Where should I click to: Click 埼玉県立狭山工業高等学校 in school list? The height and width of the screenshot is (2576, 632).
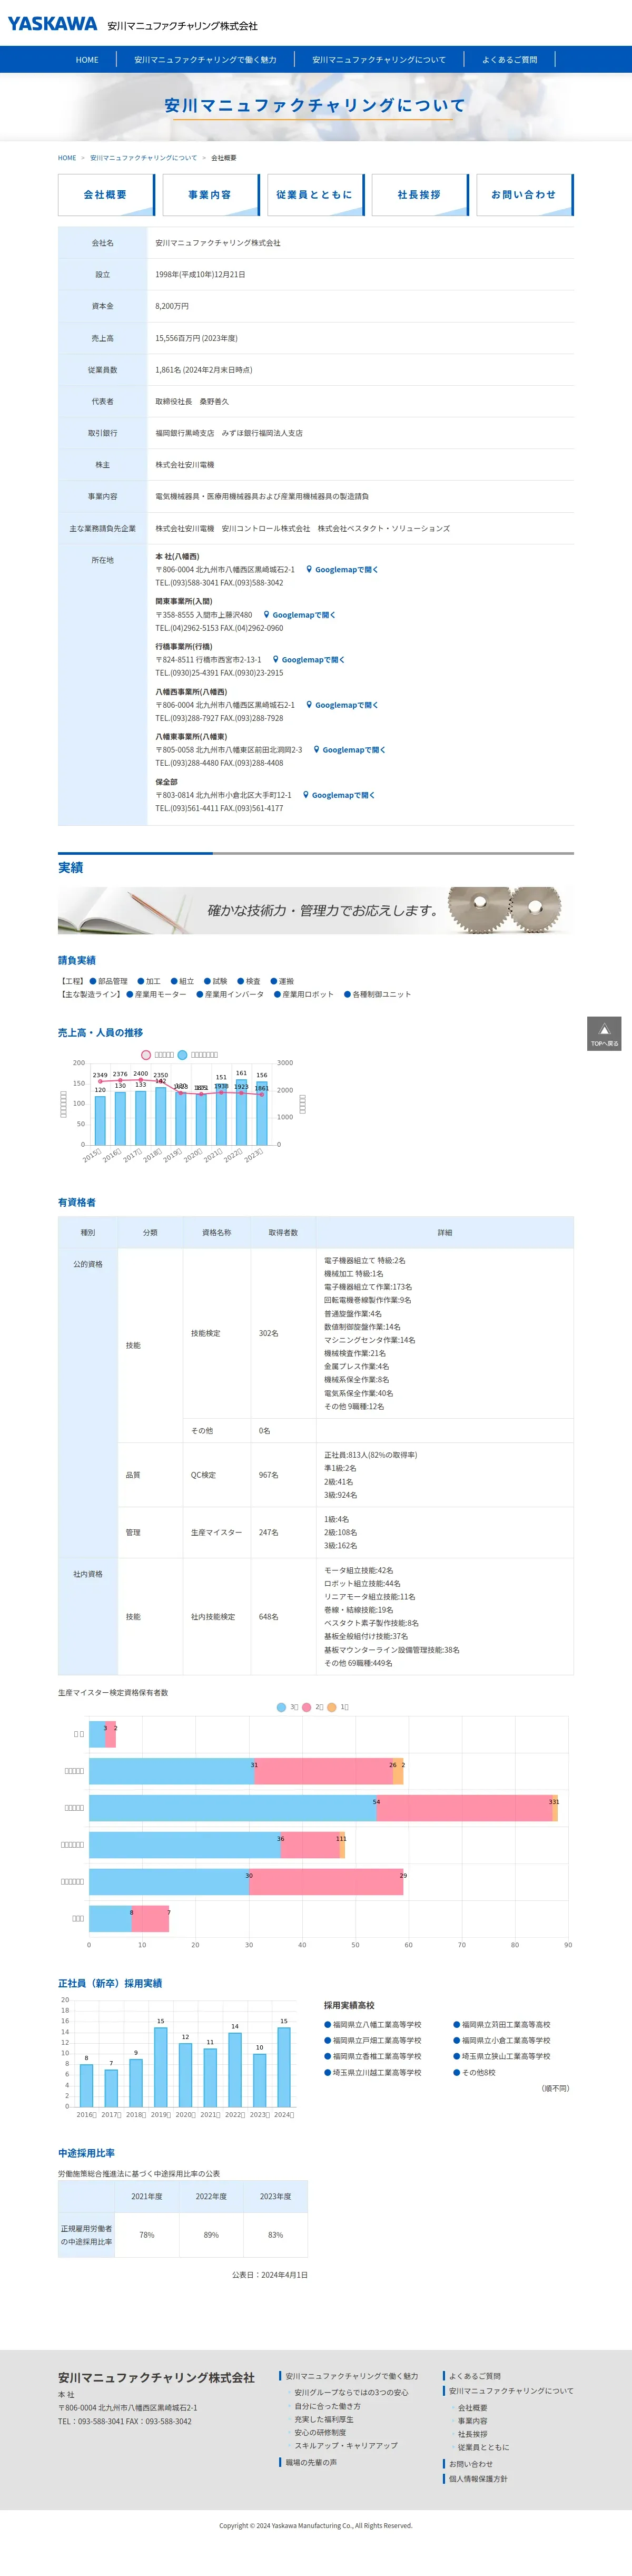(506, 2056)
